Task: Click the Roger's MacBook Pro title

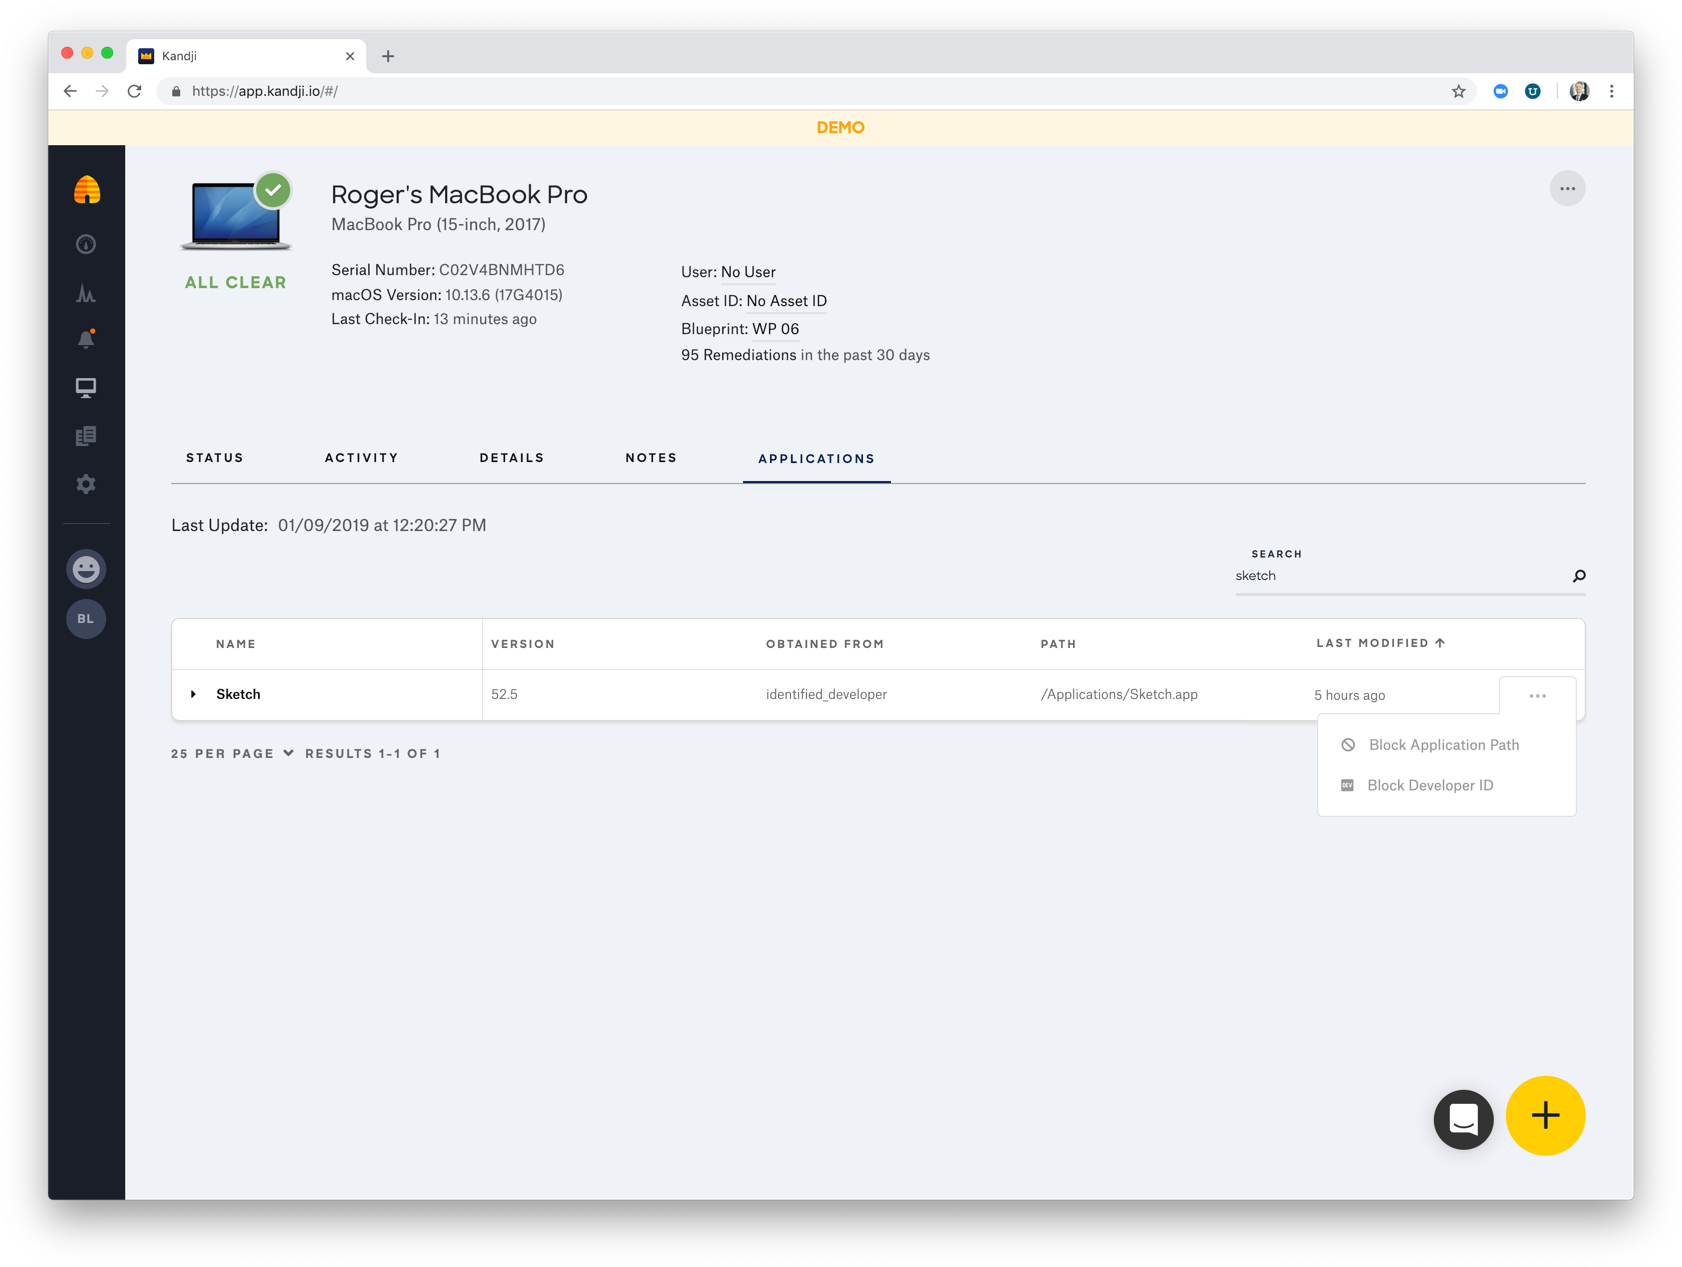Action: 459,194
